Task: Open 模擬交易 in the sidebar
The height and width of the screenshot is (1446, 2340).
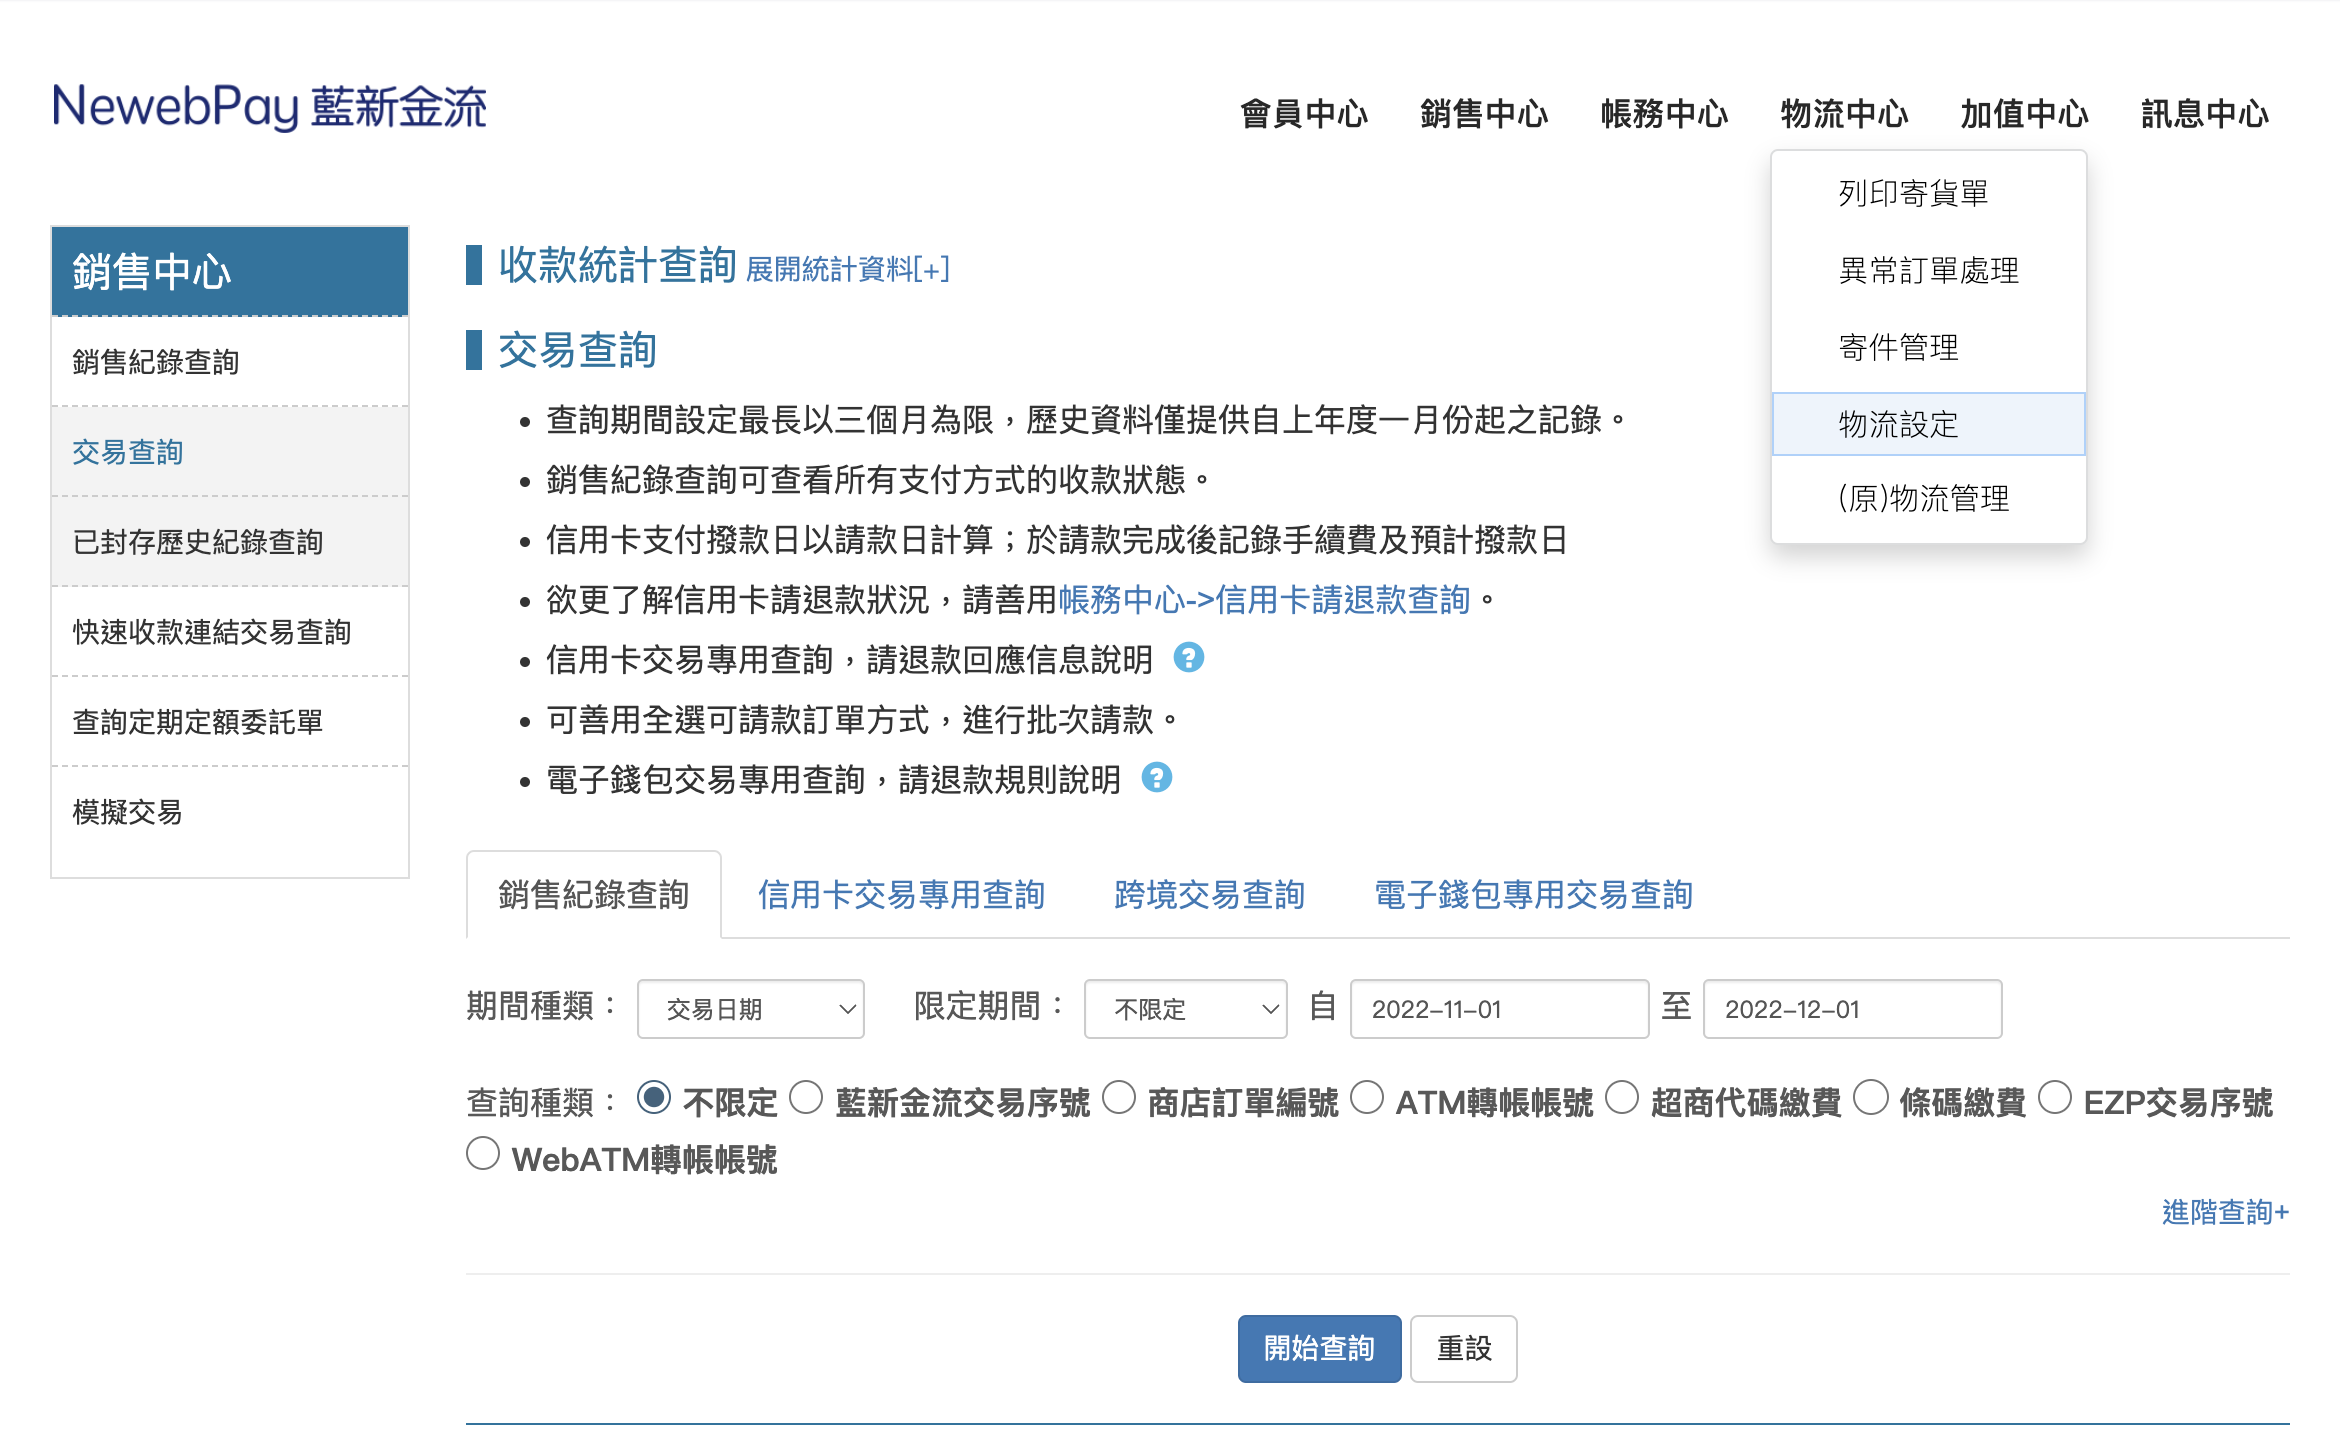Action: click(126, 812)
